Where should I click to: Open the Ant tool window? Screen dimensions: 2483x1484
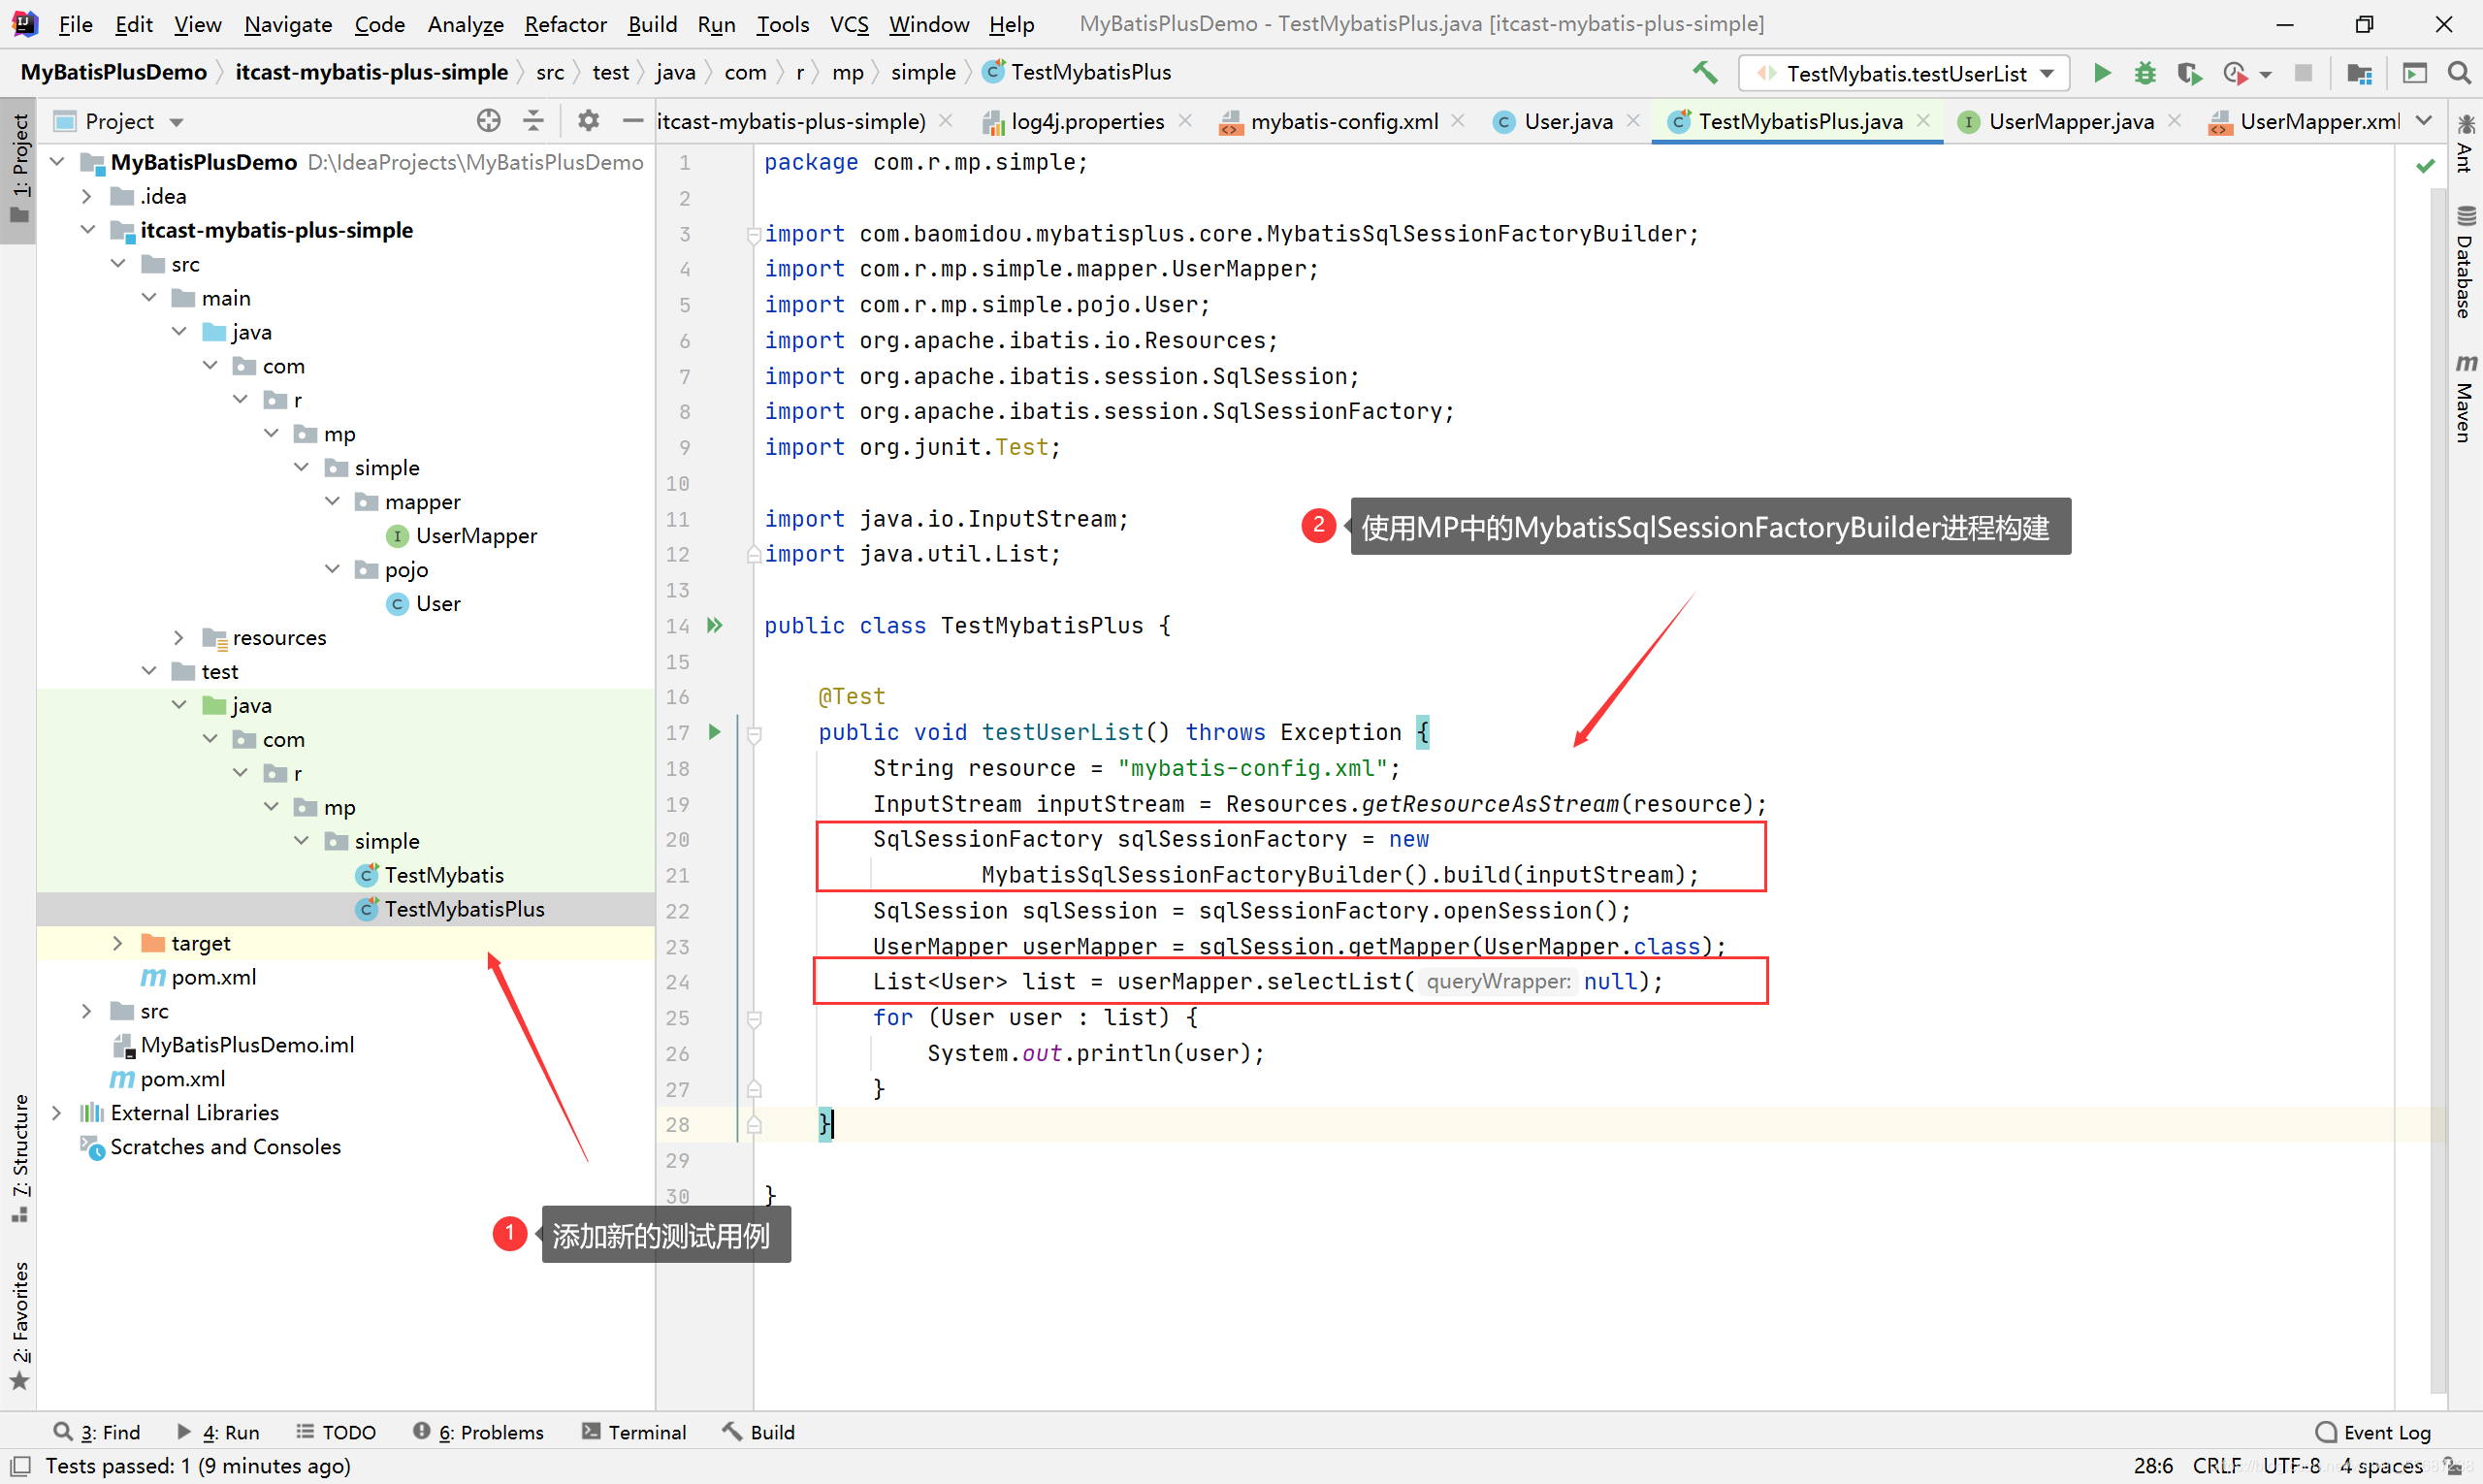2465,145
